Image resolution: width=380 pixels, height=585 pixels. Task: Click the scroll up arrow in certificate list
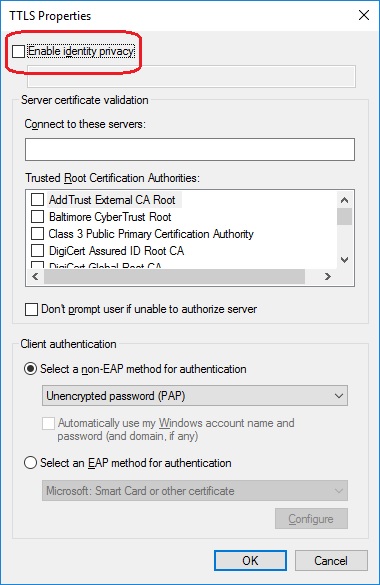[x=345, y=200]
